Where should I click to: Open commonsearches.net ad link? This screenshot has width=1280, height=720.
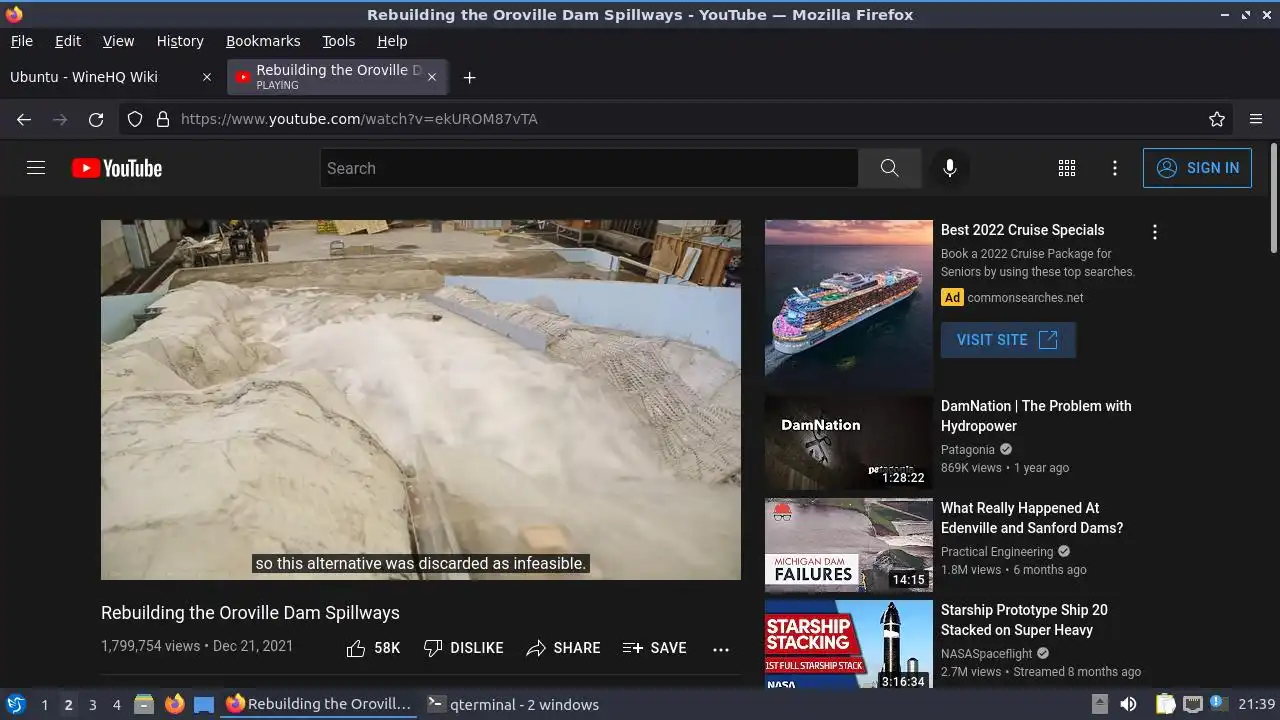point(1025,298)
